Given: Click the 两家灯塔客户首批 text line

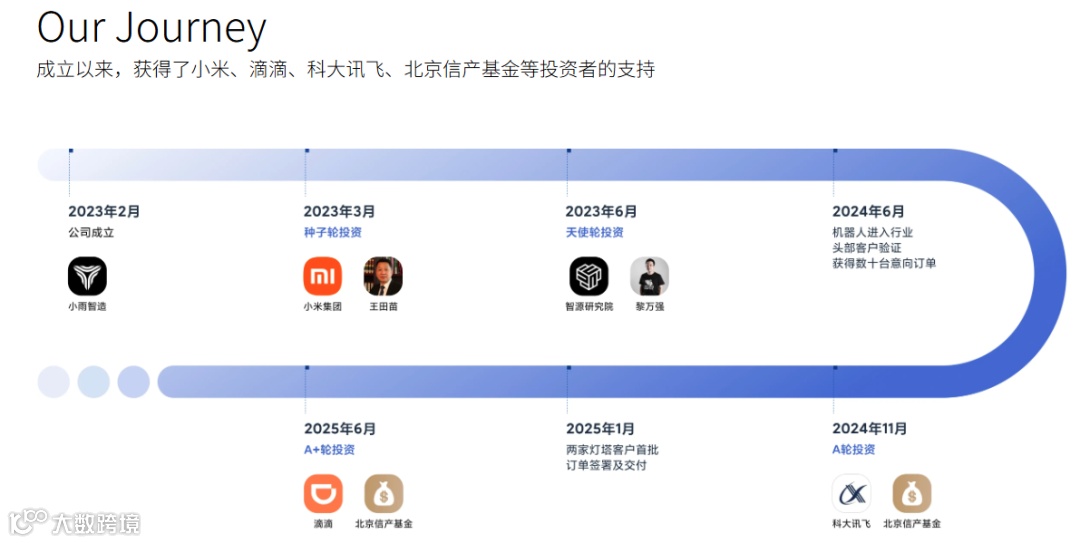Looking at the screenshot, I should click(612, 449).
